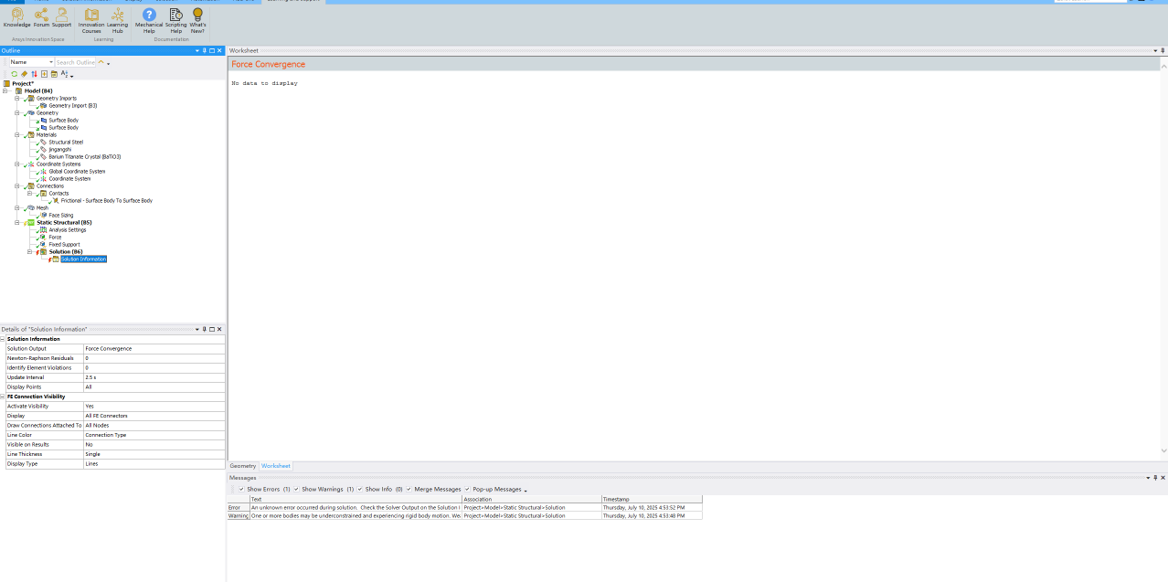Open Outline panel options dropdown arrow

click(x=197, y=51)
